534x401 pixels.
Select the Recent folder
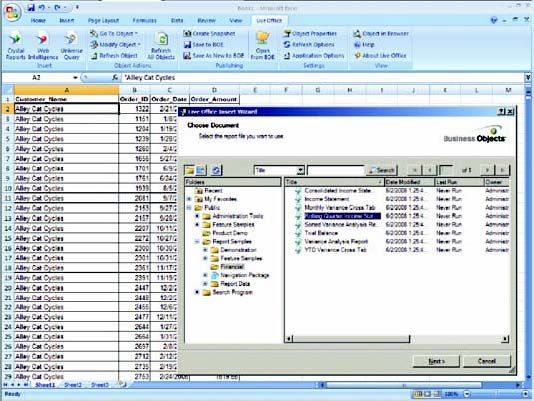pos(213,190)
